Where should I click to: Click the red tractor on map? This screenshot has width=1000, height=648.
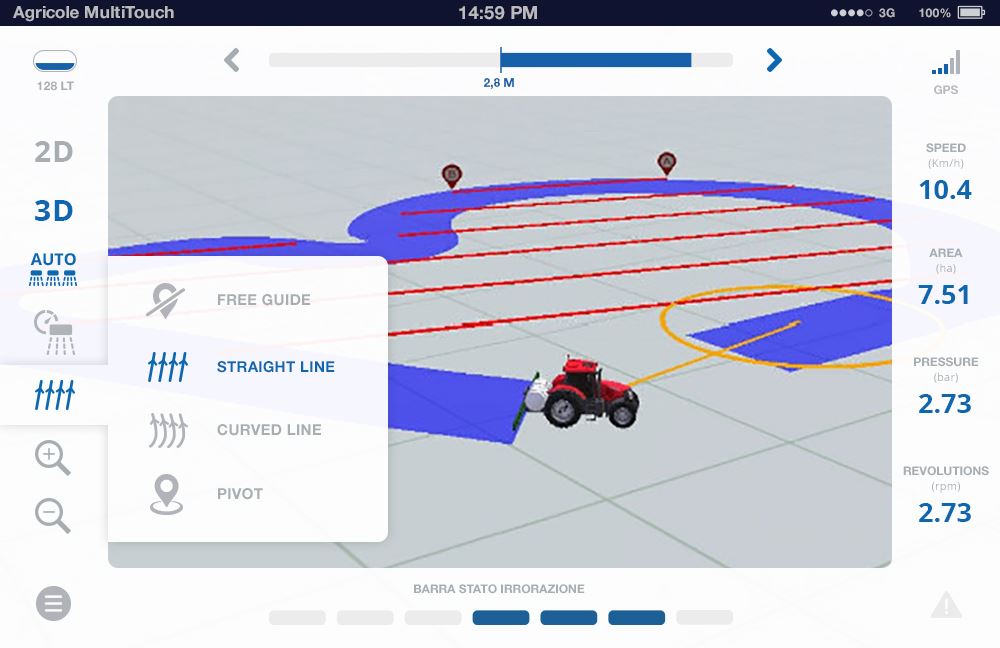point(588,391)
